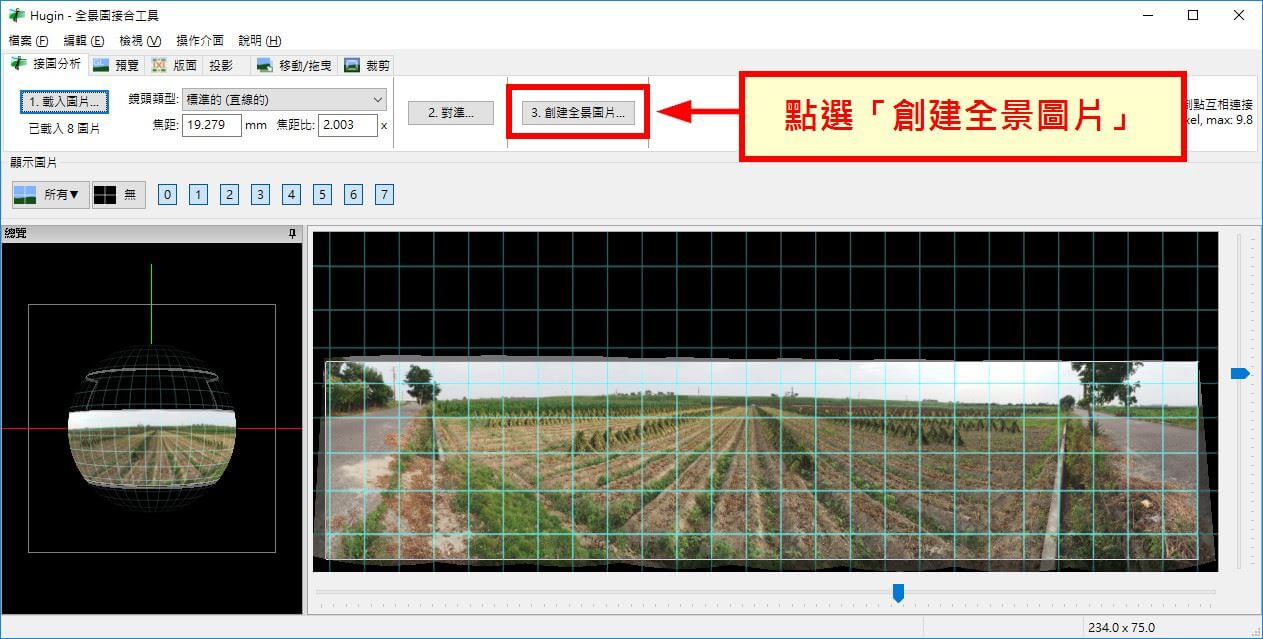The height and width of the screenshot is (639, 1263).
Task: Click the Hugin logo in the title bar
Action: [x=16, y=16]
